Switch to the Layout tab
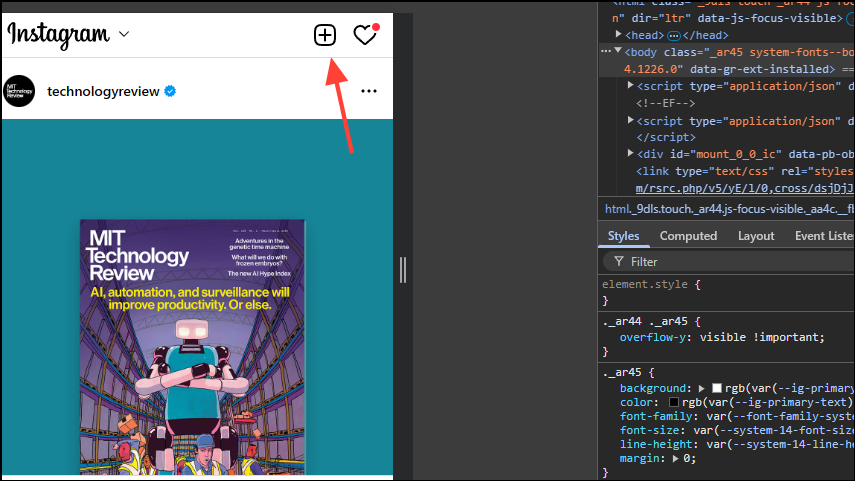 click(756, 236)
